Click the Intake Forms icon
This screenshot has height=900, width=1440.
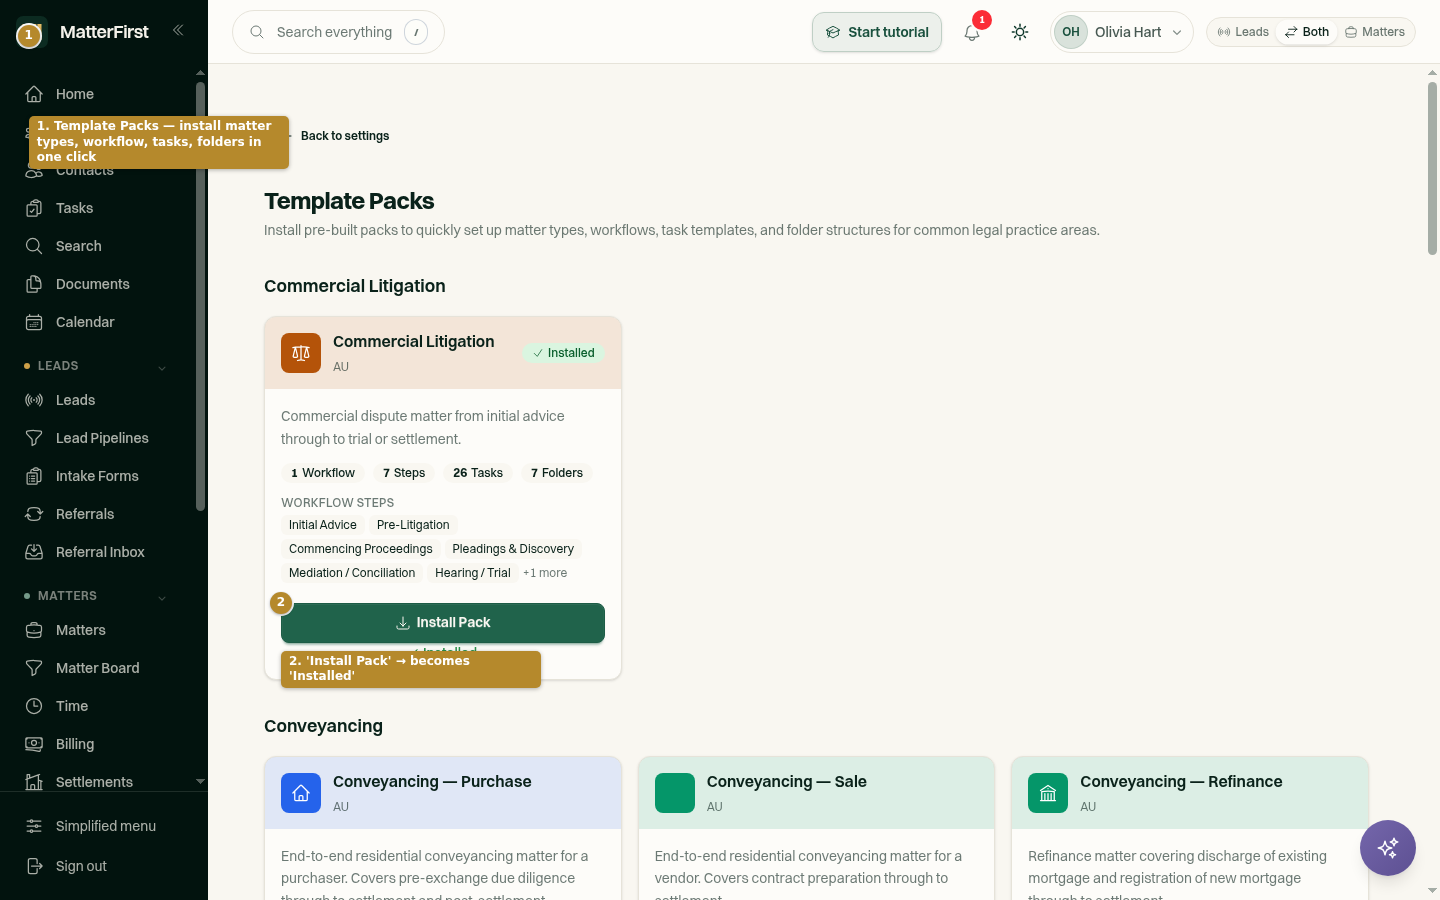pyautogui.click(x=34, y=476)
